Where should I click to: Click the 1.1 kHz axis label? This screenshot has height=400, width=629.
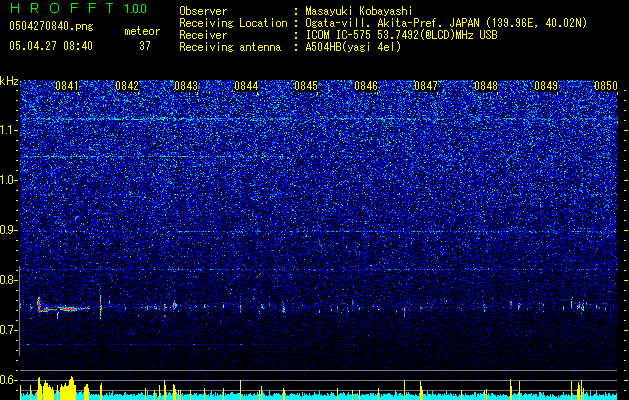point(9,130)
